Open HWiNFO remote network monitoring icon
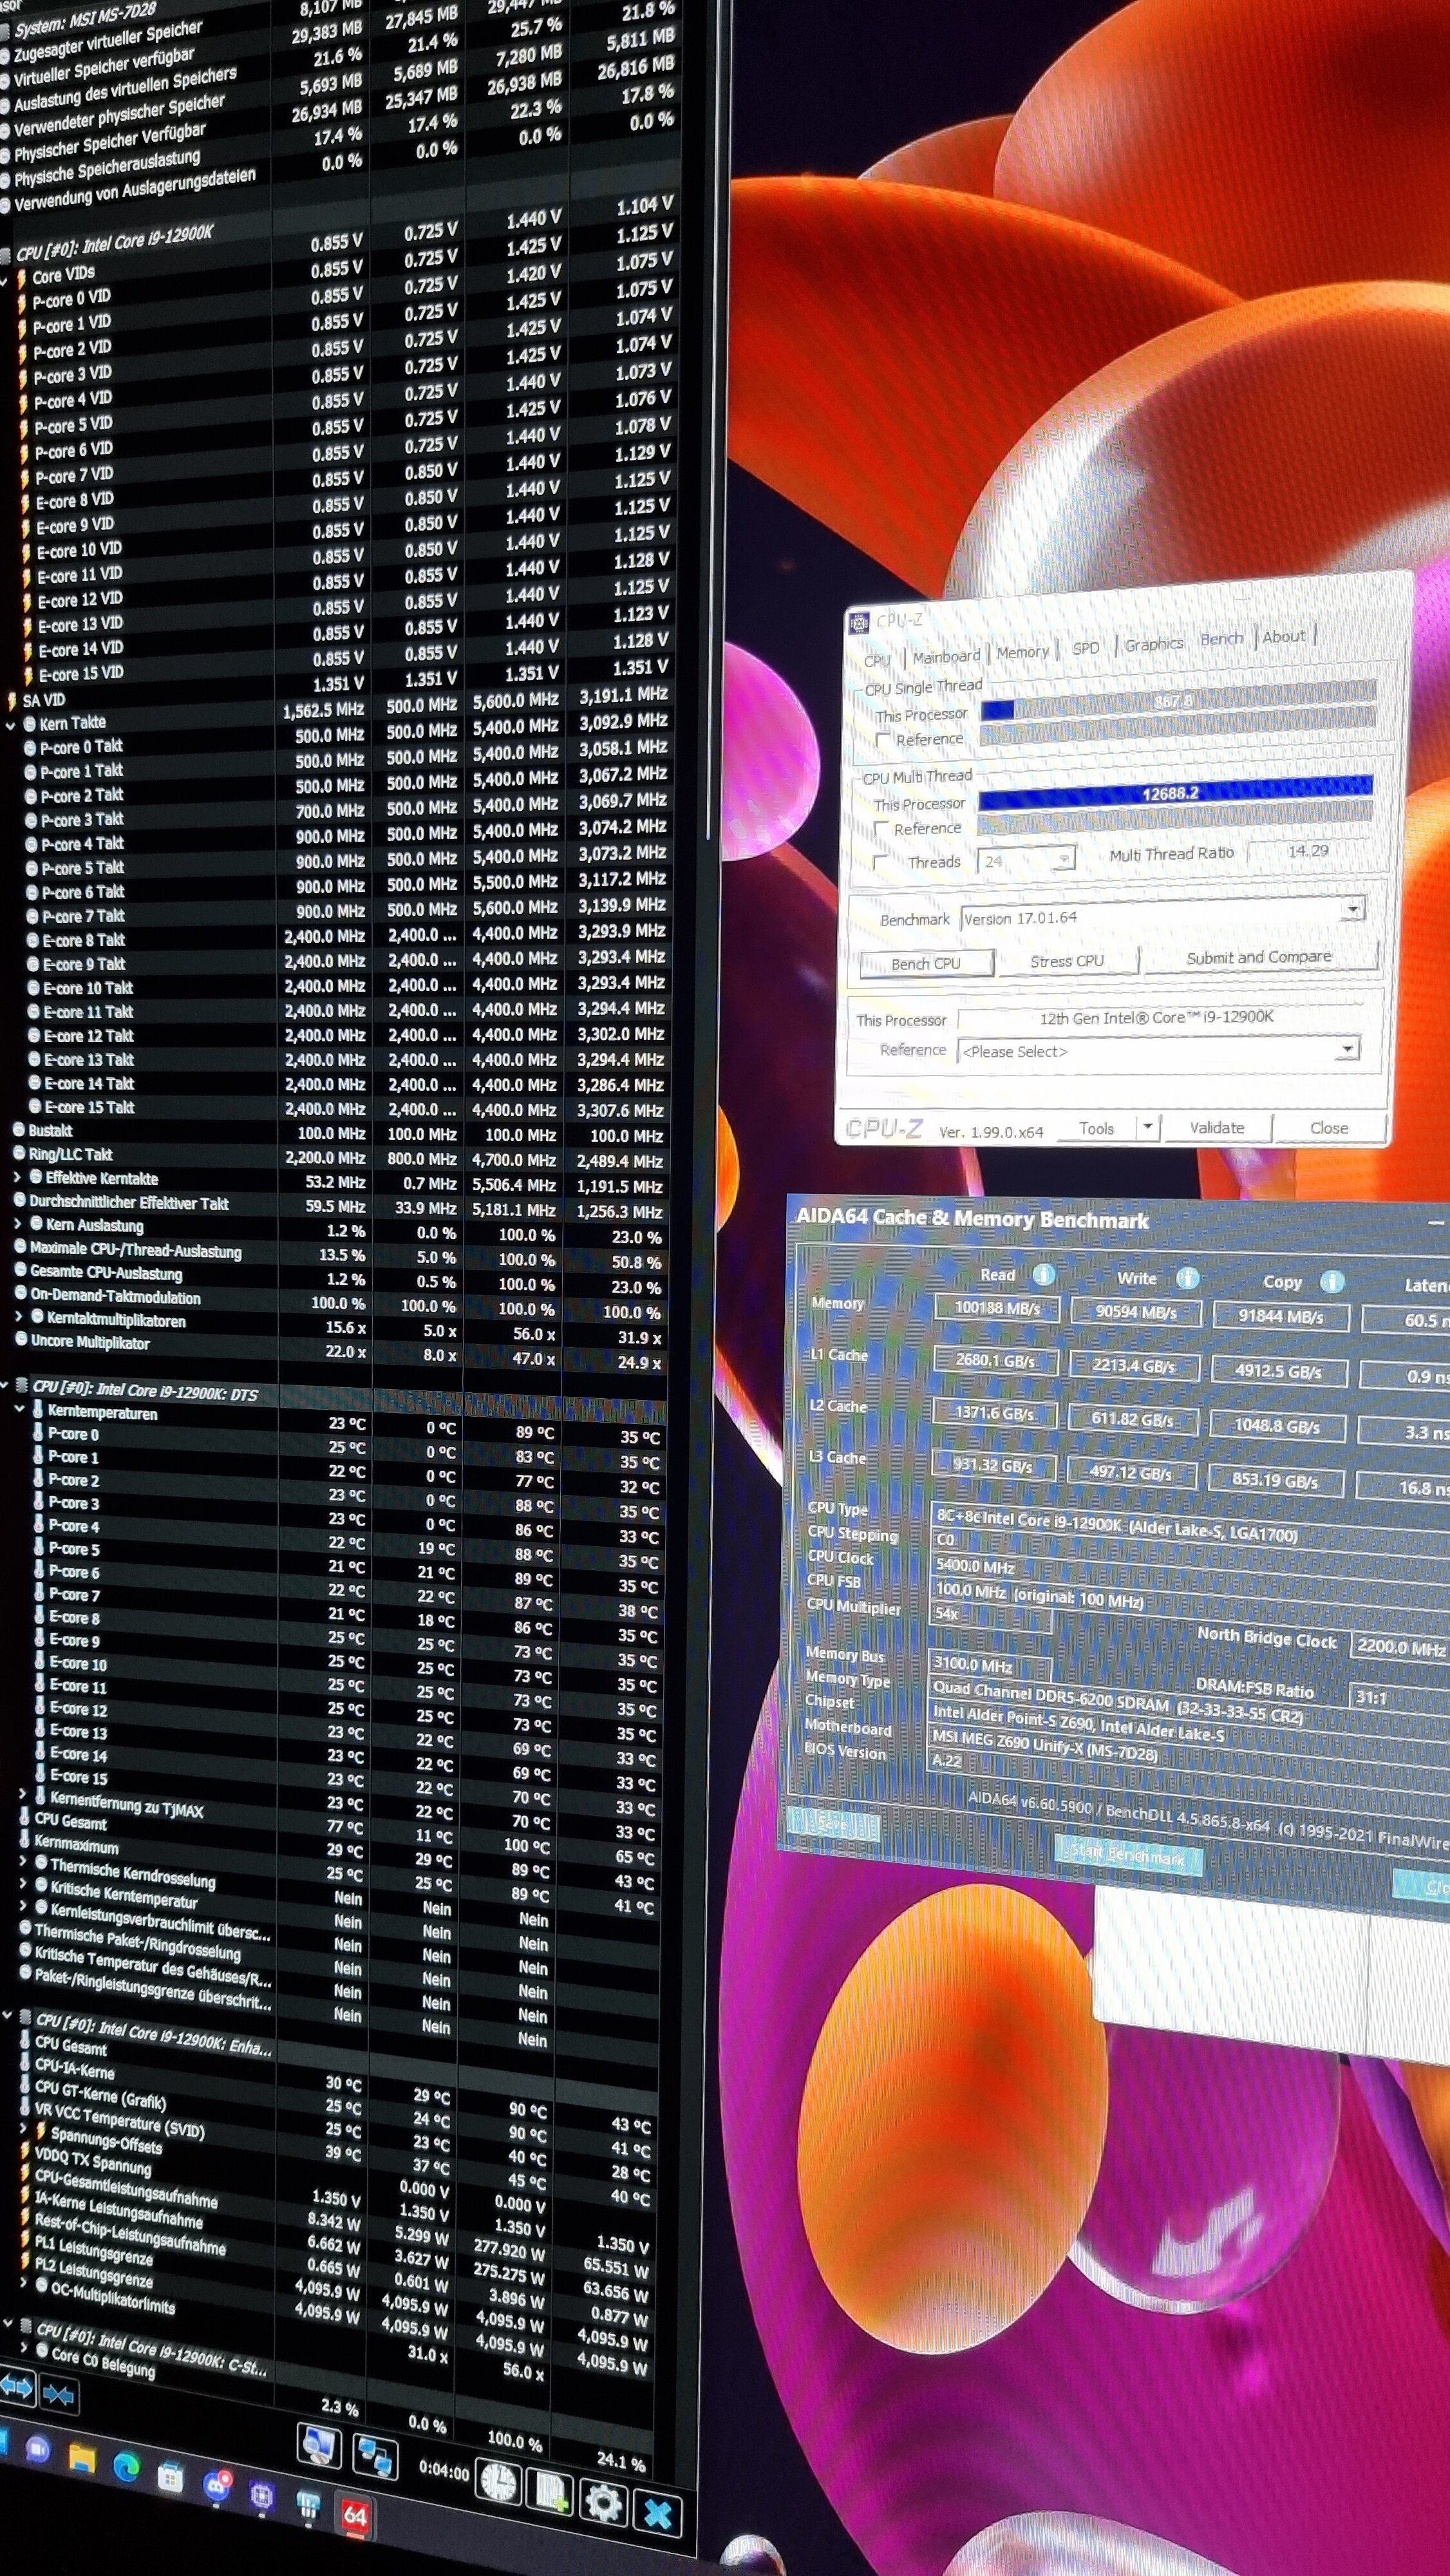 376,2456
